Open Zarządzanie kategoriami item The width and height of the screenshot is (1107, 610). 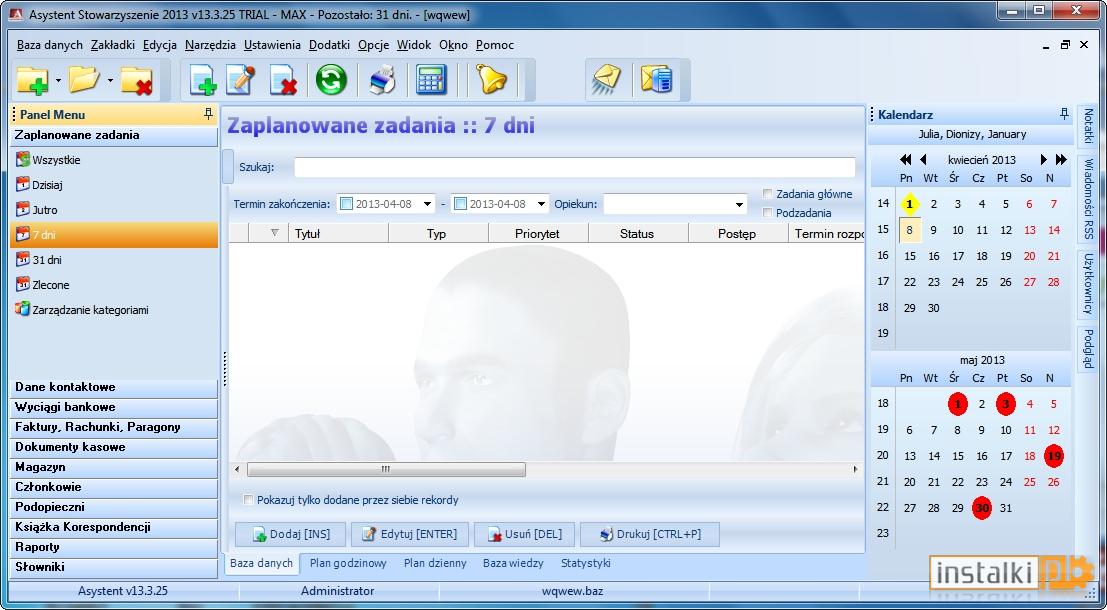tap(82, 309)
